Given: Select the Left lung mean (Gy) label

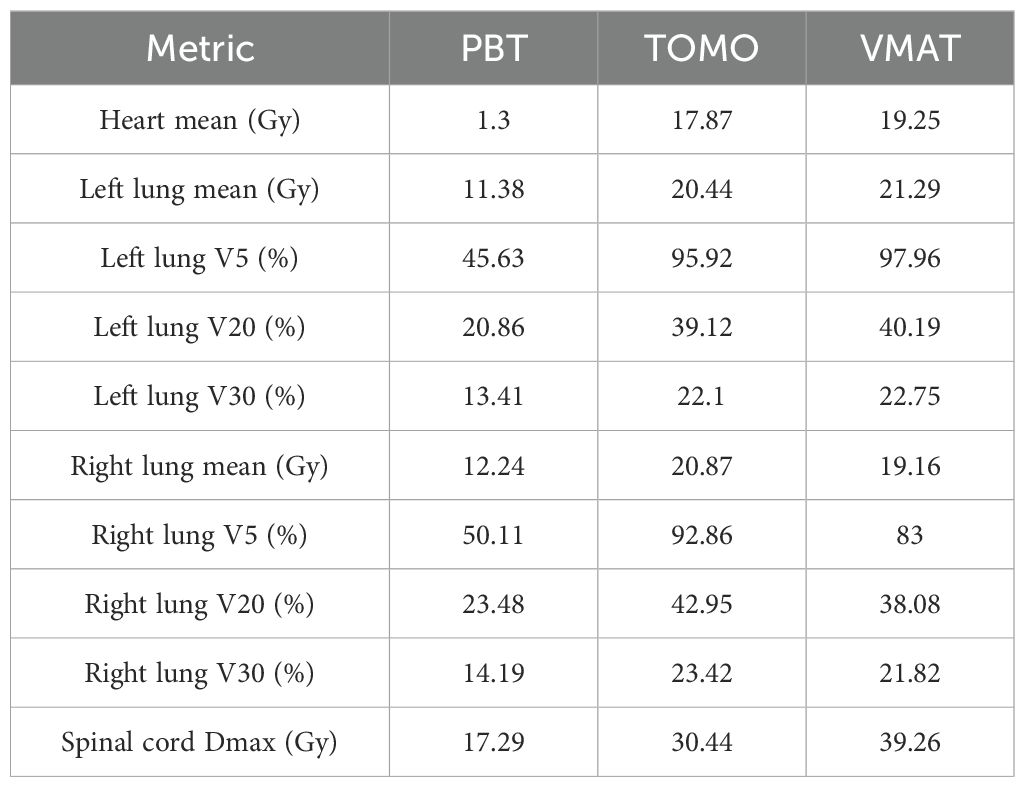Looking at the screenshot, I should point(200,189).
